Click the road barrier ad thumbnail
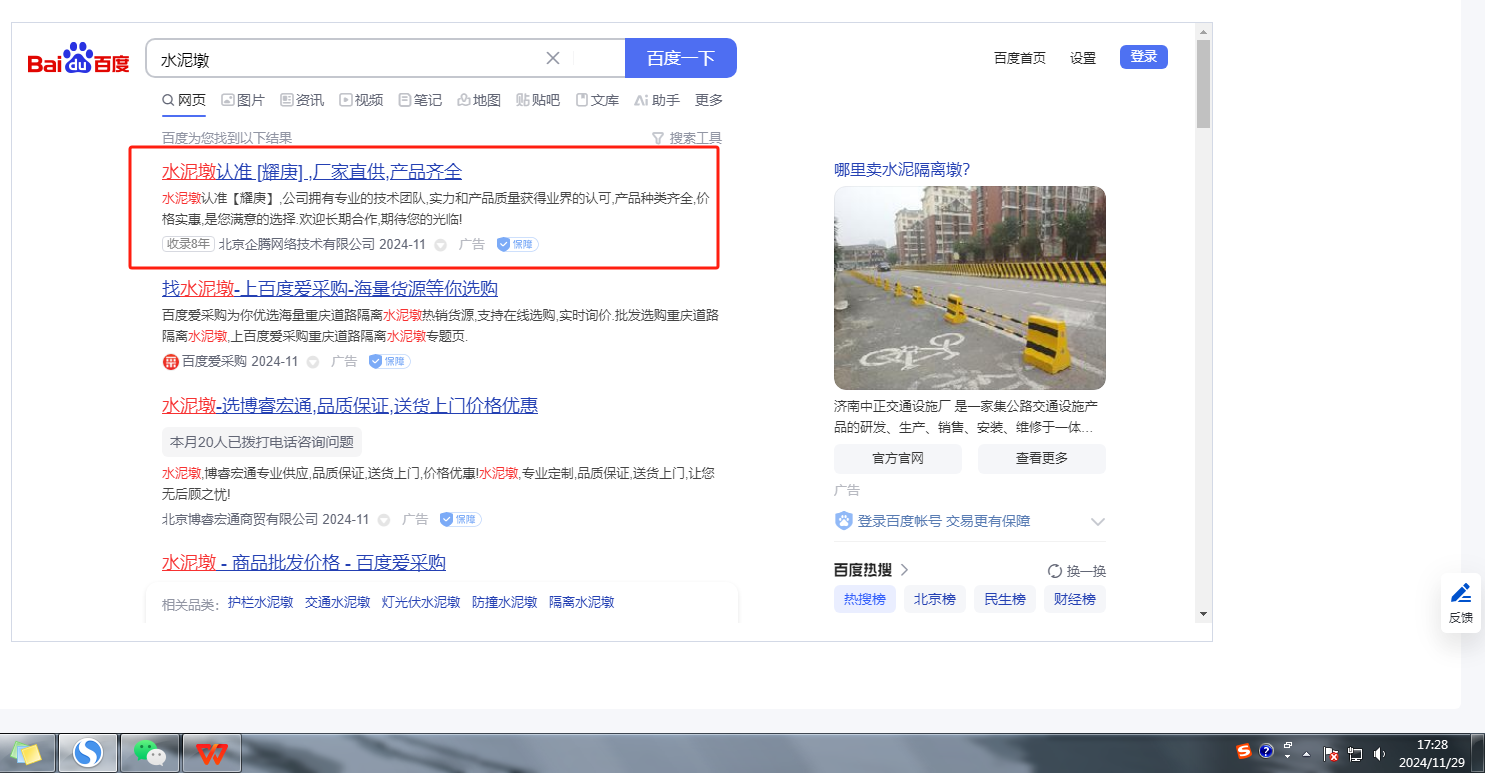Image resolution: width=1485 pixels, height=773 pixels. pos(969,288)
